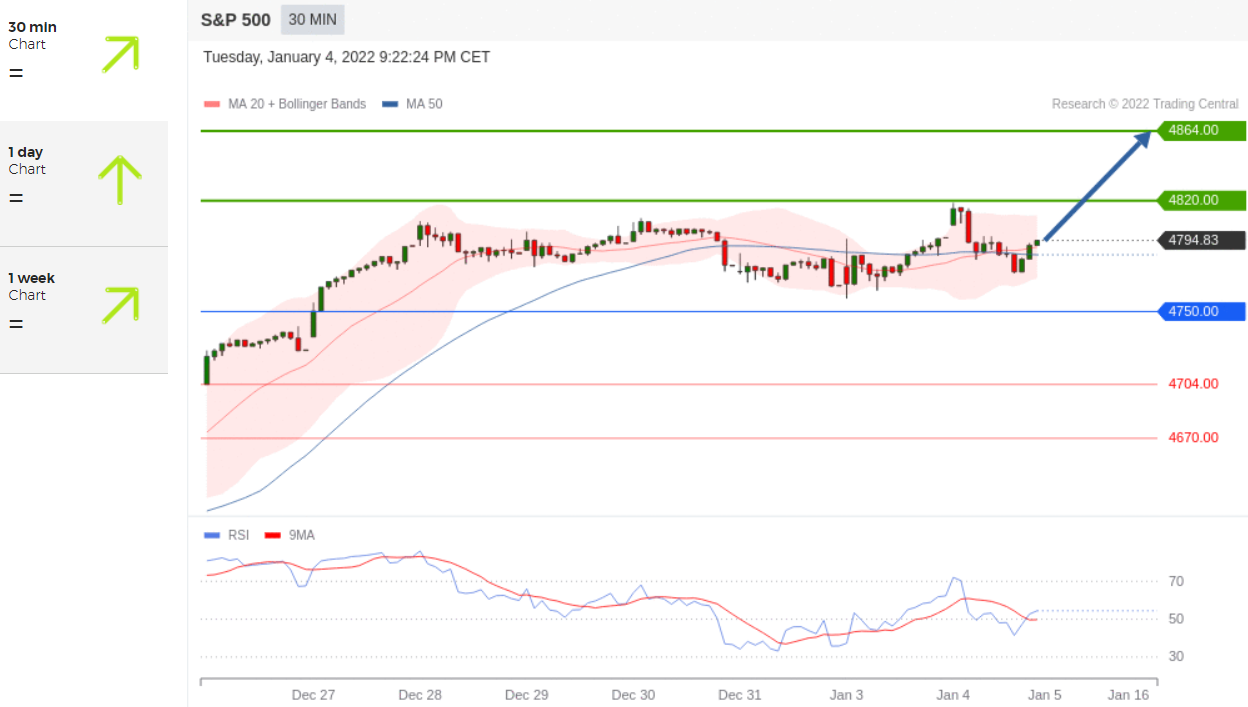Click the Jan 16 date axis label
Image resolution: width=1248 pixels, height=707 pixels.
click(x=1128, y=695)
